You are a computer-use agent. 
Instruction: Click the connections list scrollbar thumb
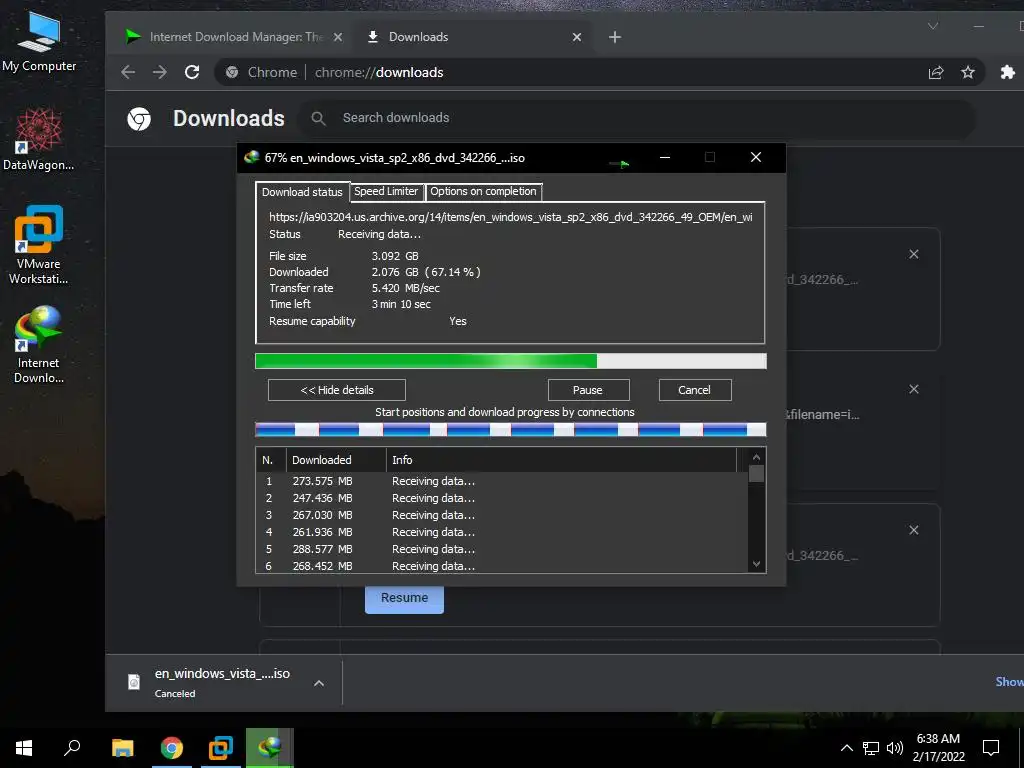click(x=756, y=473)
